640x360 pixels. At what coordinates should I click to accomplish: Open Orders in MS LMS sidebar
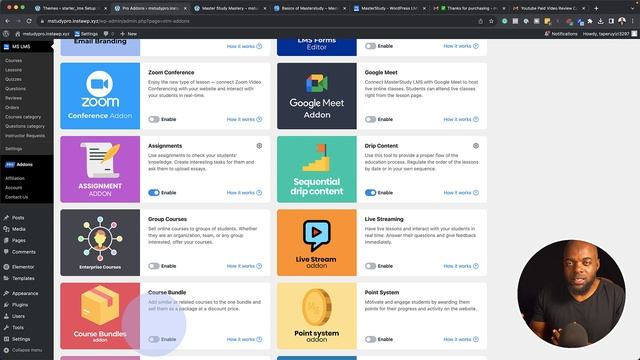point(12,107)
